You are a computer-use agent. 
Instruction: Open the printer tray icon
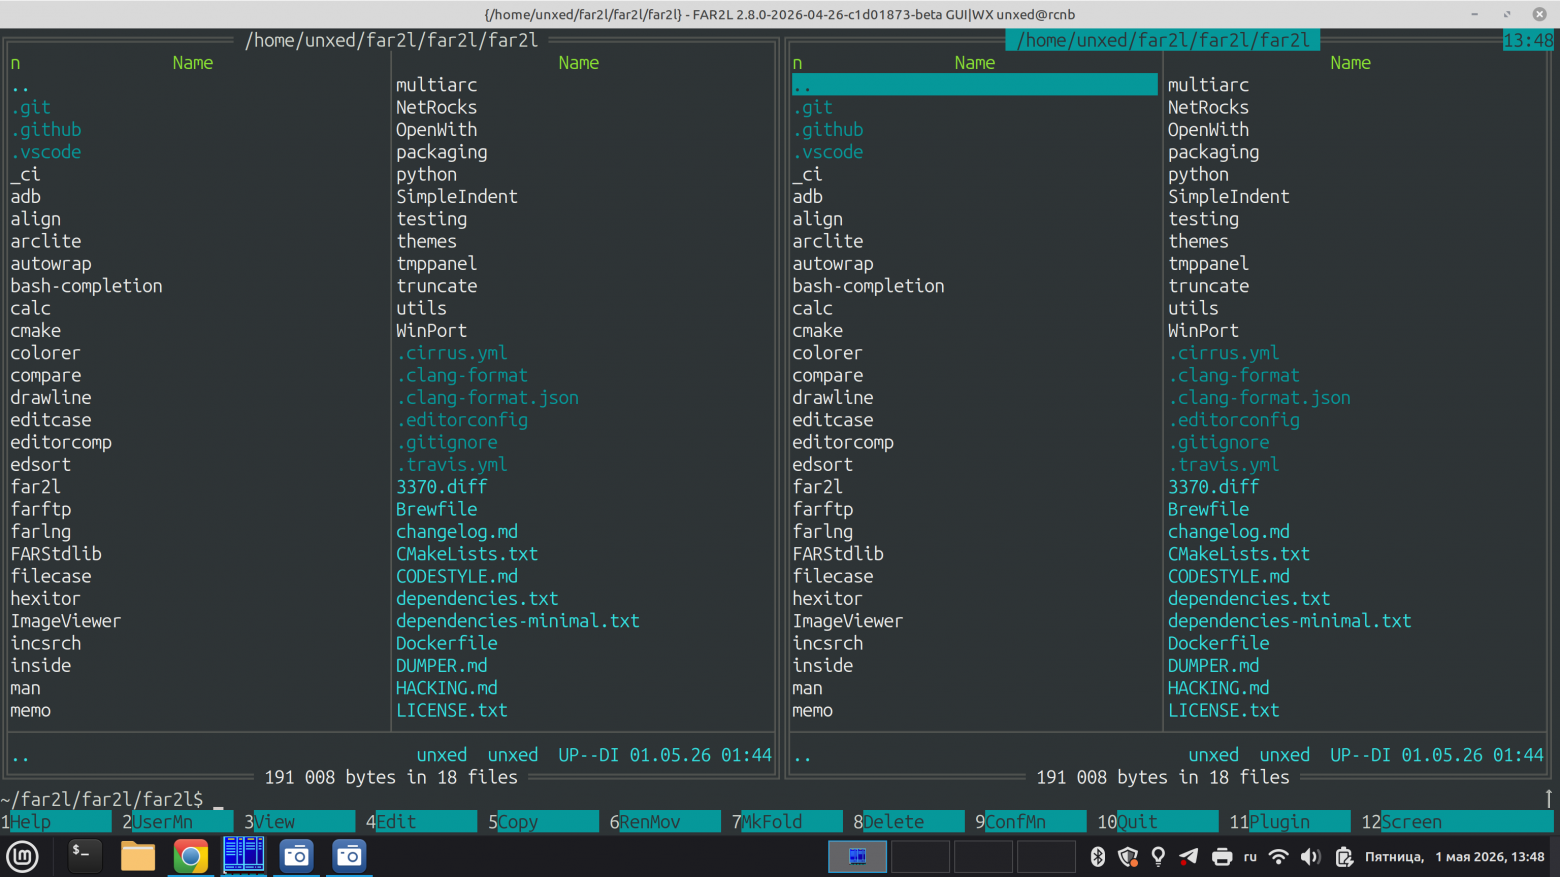pyautogui.click(x=1221, y=857)
